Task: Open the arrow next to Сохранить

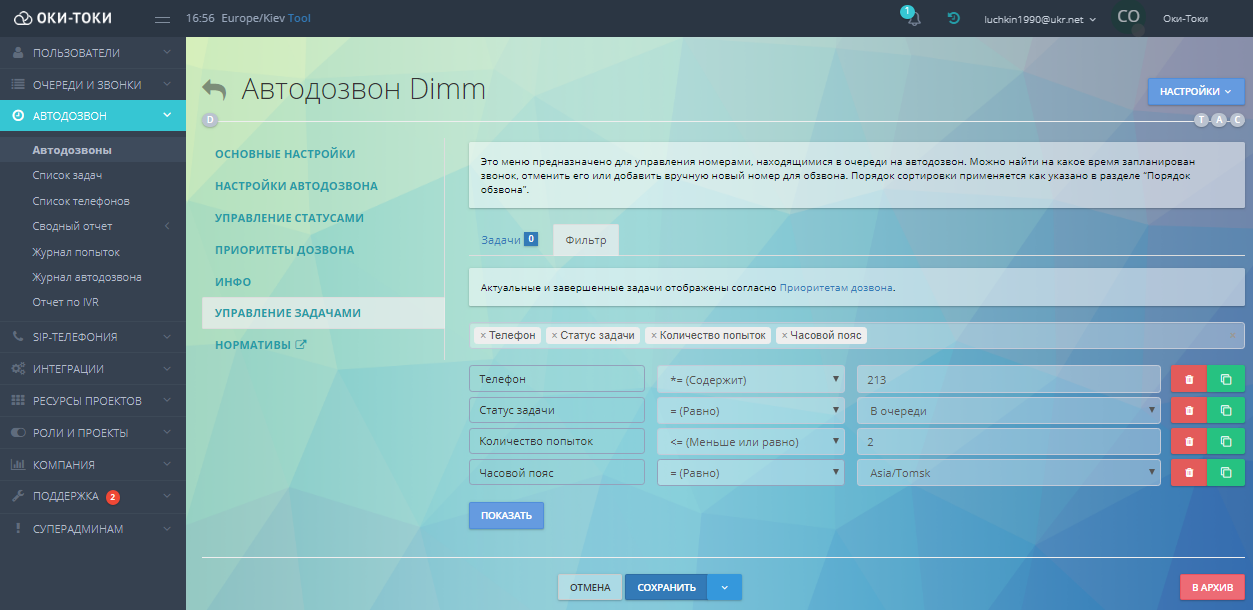Action: (x=725, y=587)
